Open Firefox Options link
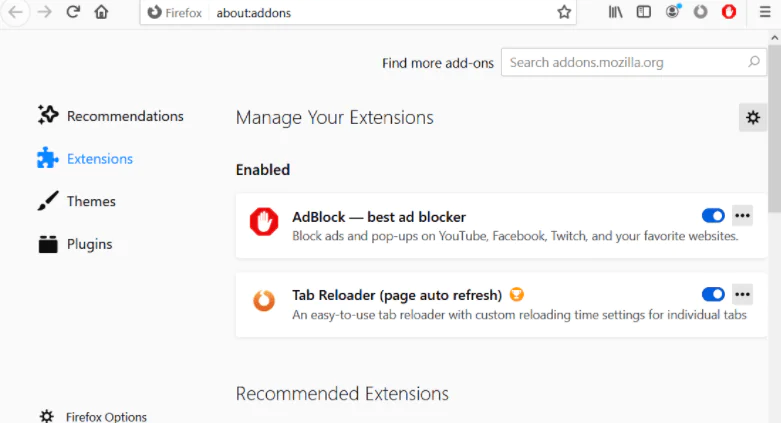 pyautogui.click(x=106, y=416)
